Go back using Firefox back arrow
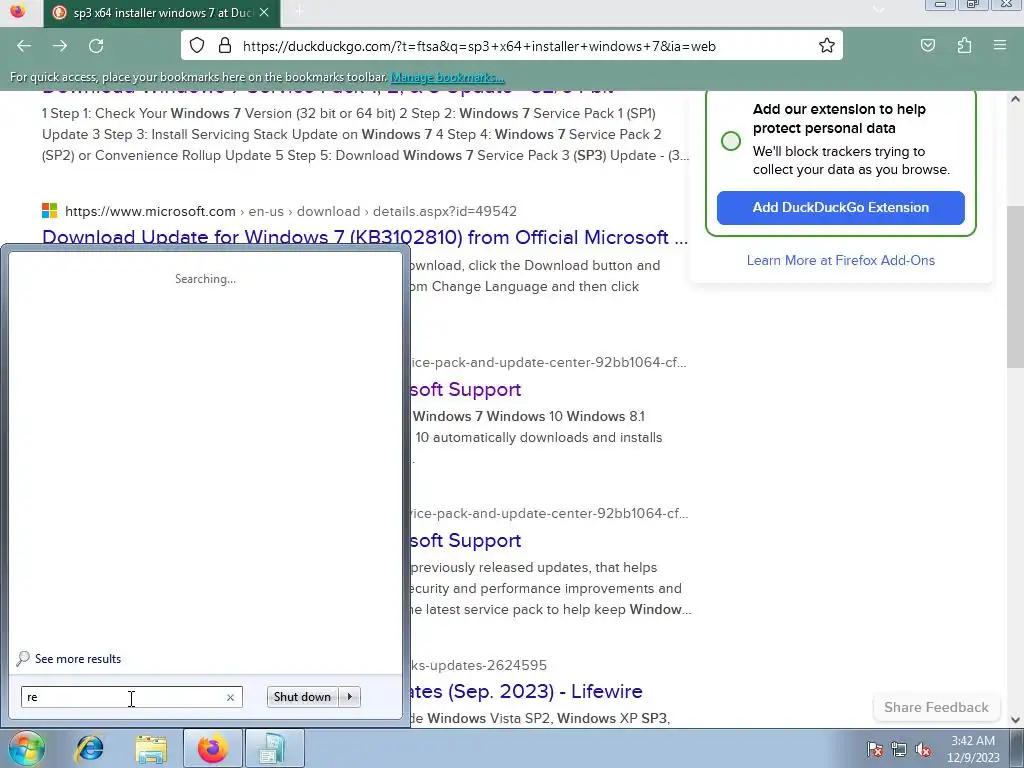Viewport: 1024px width, 768px height. point(24,46)
